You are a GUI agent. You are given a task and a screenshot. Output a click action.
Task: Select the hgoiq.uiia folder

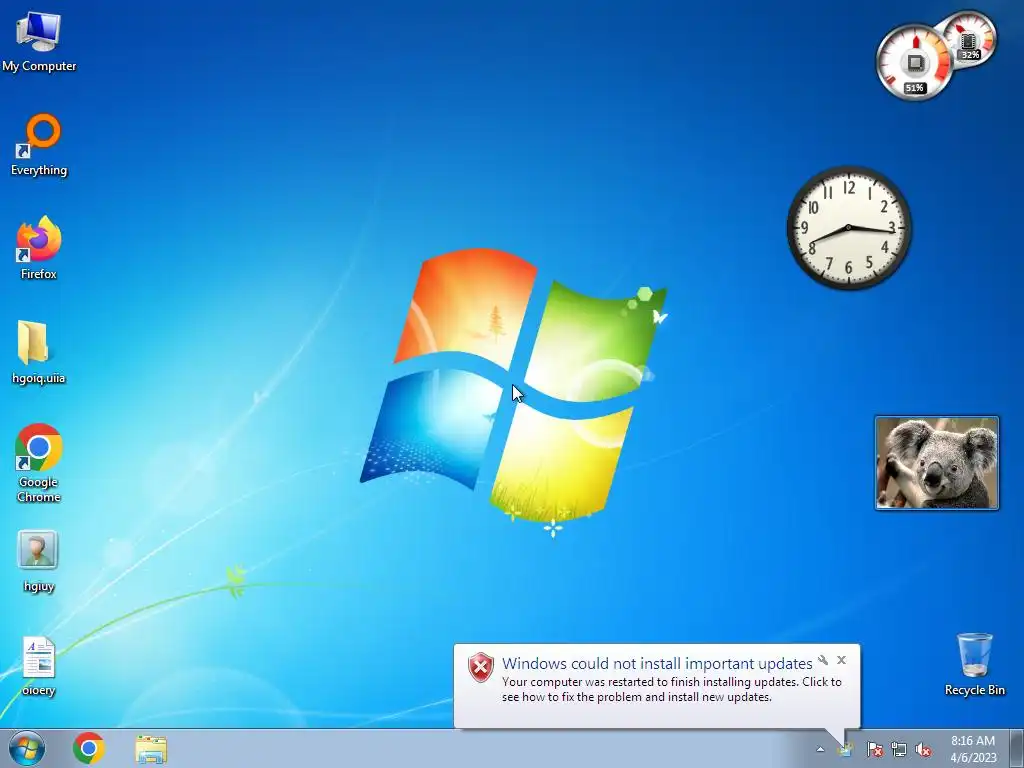pos(39,353)
